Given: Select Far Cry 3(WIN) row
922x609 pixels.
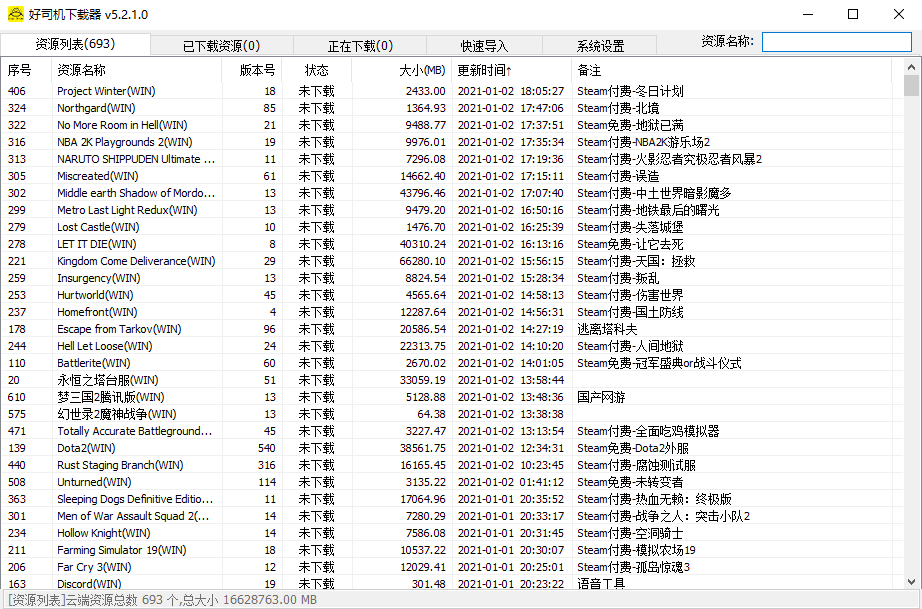Looking at the screenshot, I should (452, 568).
